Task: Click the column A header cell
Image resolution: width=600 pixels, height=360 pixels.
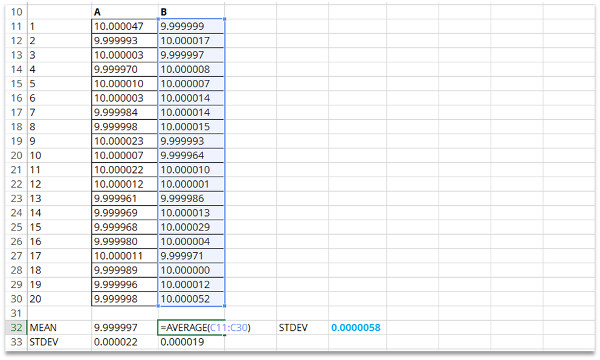Action: pos(125,12)
